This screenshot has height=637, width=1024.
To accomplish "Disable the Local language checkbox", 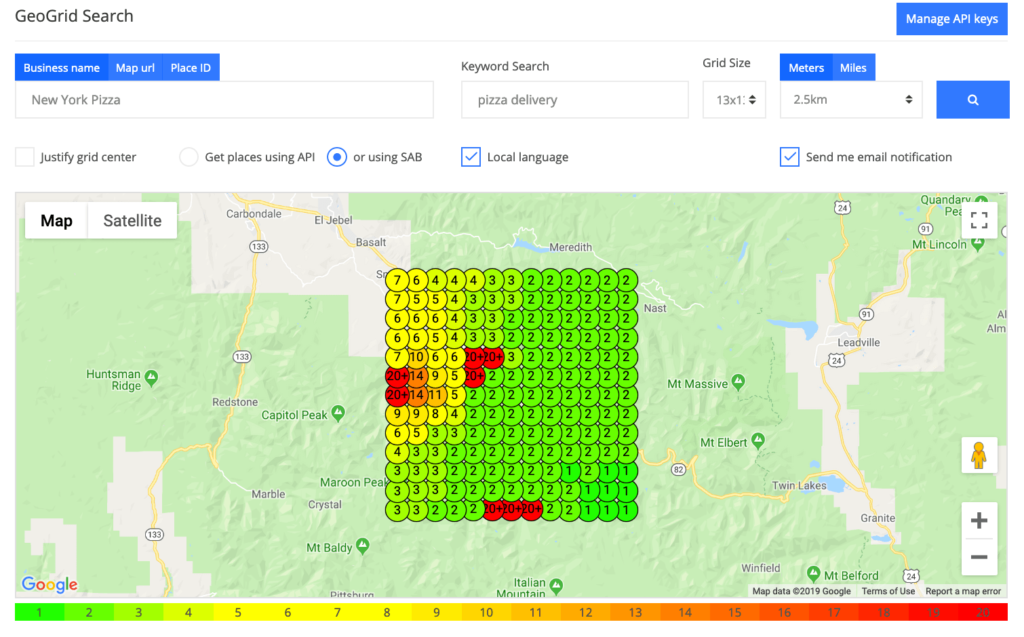I will click(x=470, y=157).
